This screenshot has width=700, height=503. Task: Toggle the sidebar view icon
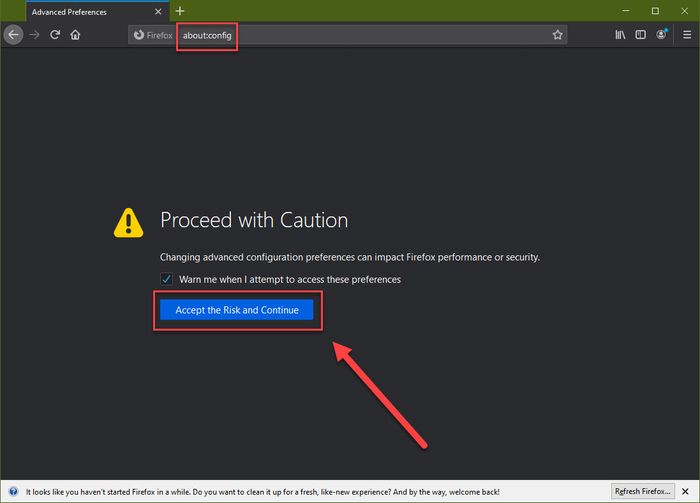pyautogui.click(x=641, y=35)
